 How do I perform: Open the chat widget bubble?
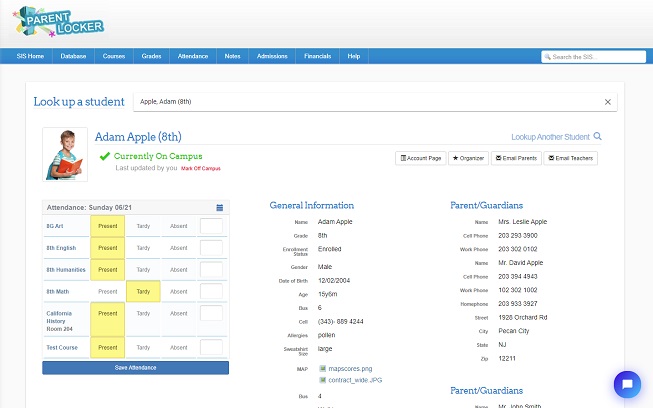point(627,384)
